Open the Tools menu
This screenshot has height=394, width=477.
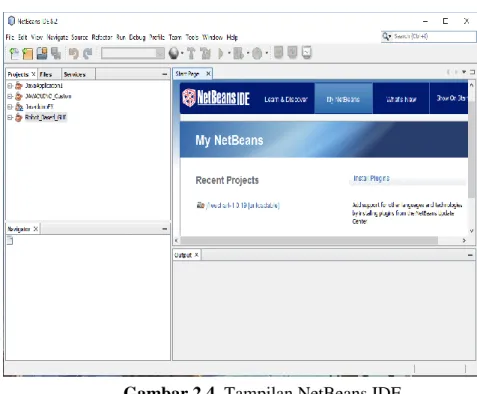192,37
